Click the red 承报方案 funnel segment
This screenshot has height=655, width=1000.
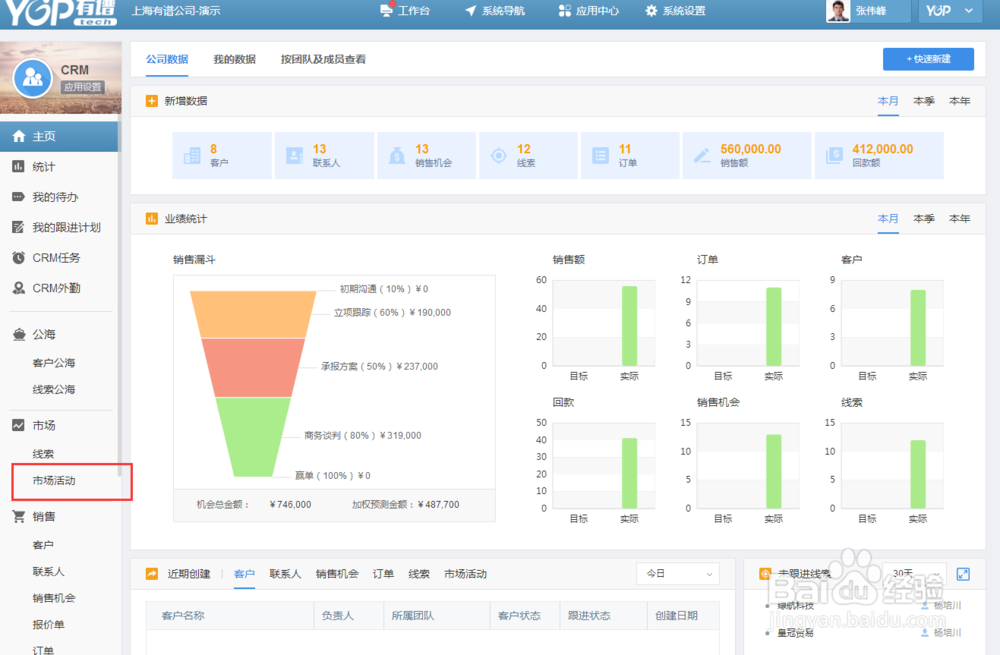(x=253, y=367)
